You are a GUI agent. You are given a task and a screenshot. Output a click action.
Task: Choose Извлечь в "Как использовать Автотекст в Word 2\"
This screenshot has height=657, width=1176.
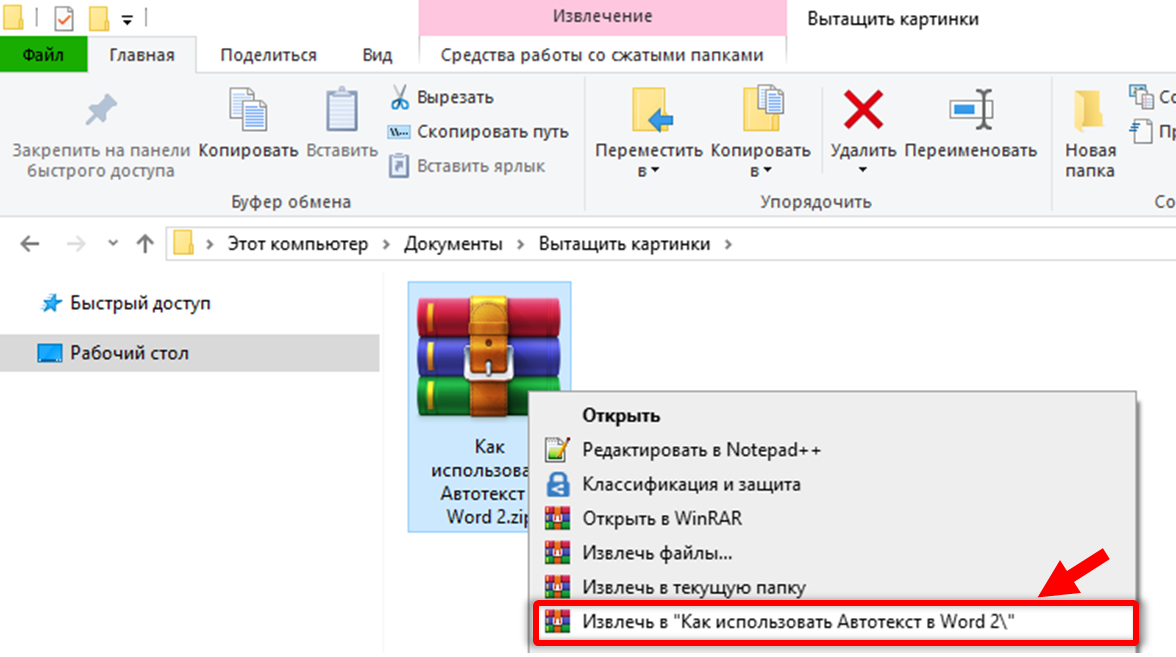click(836, 622)
